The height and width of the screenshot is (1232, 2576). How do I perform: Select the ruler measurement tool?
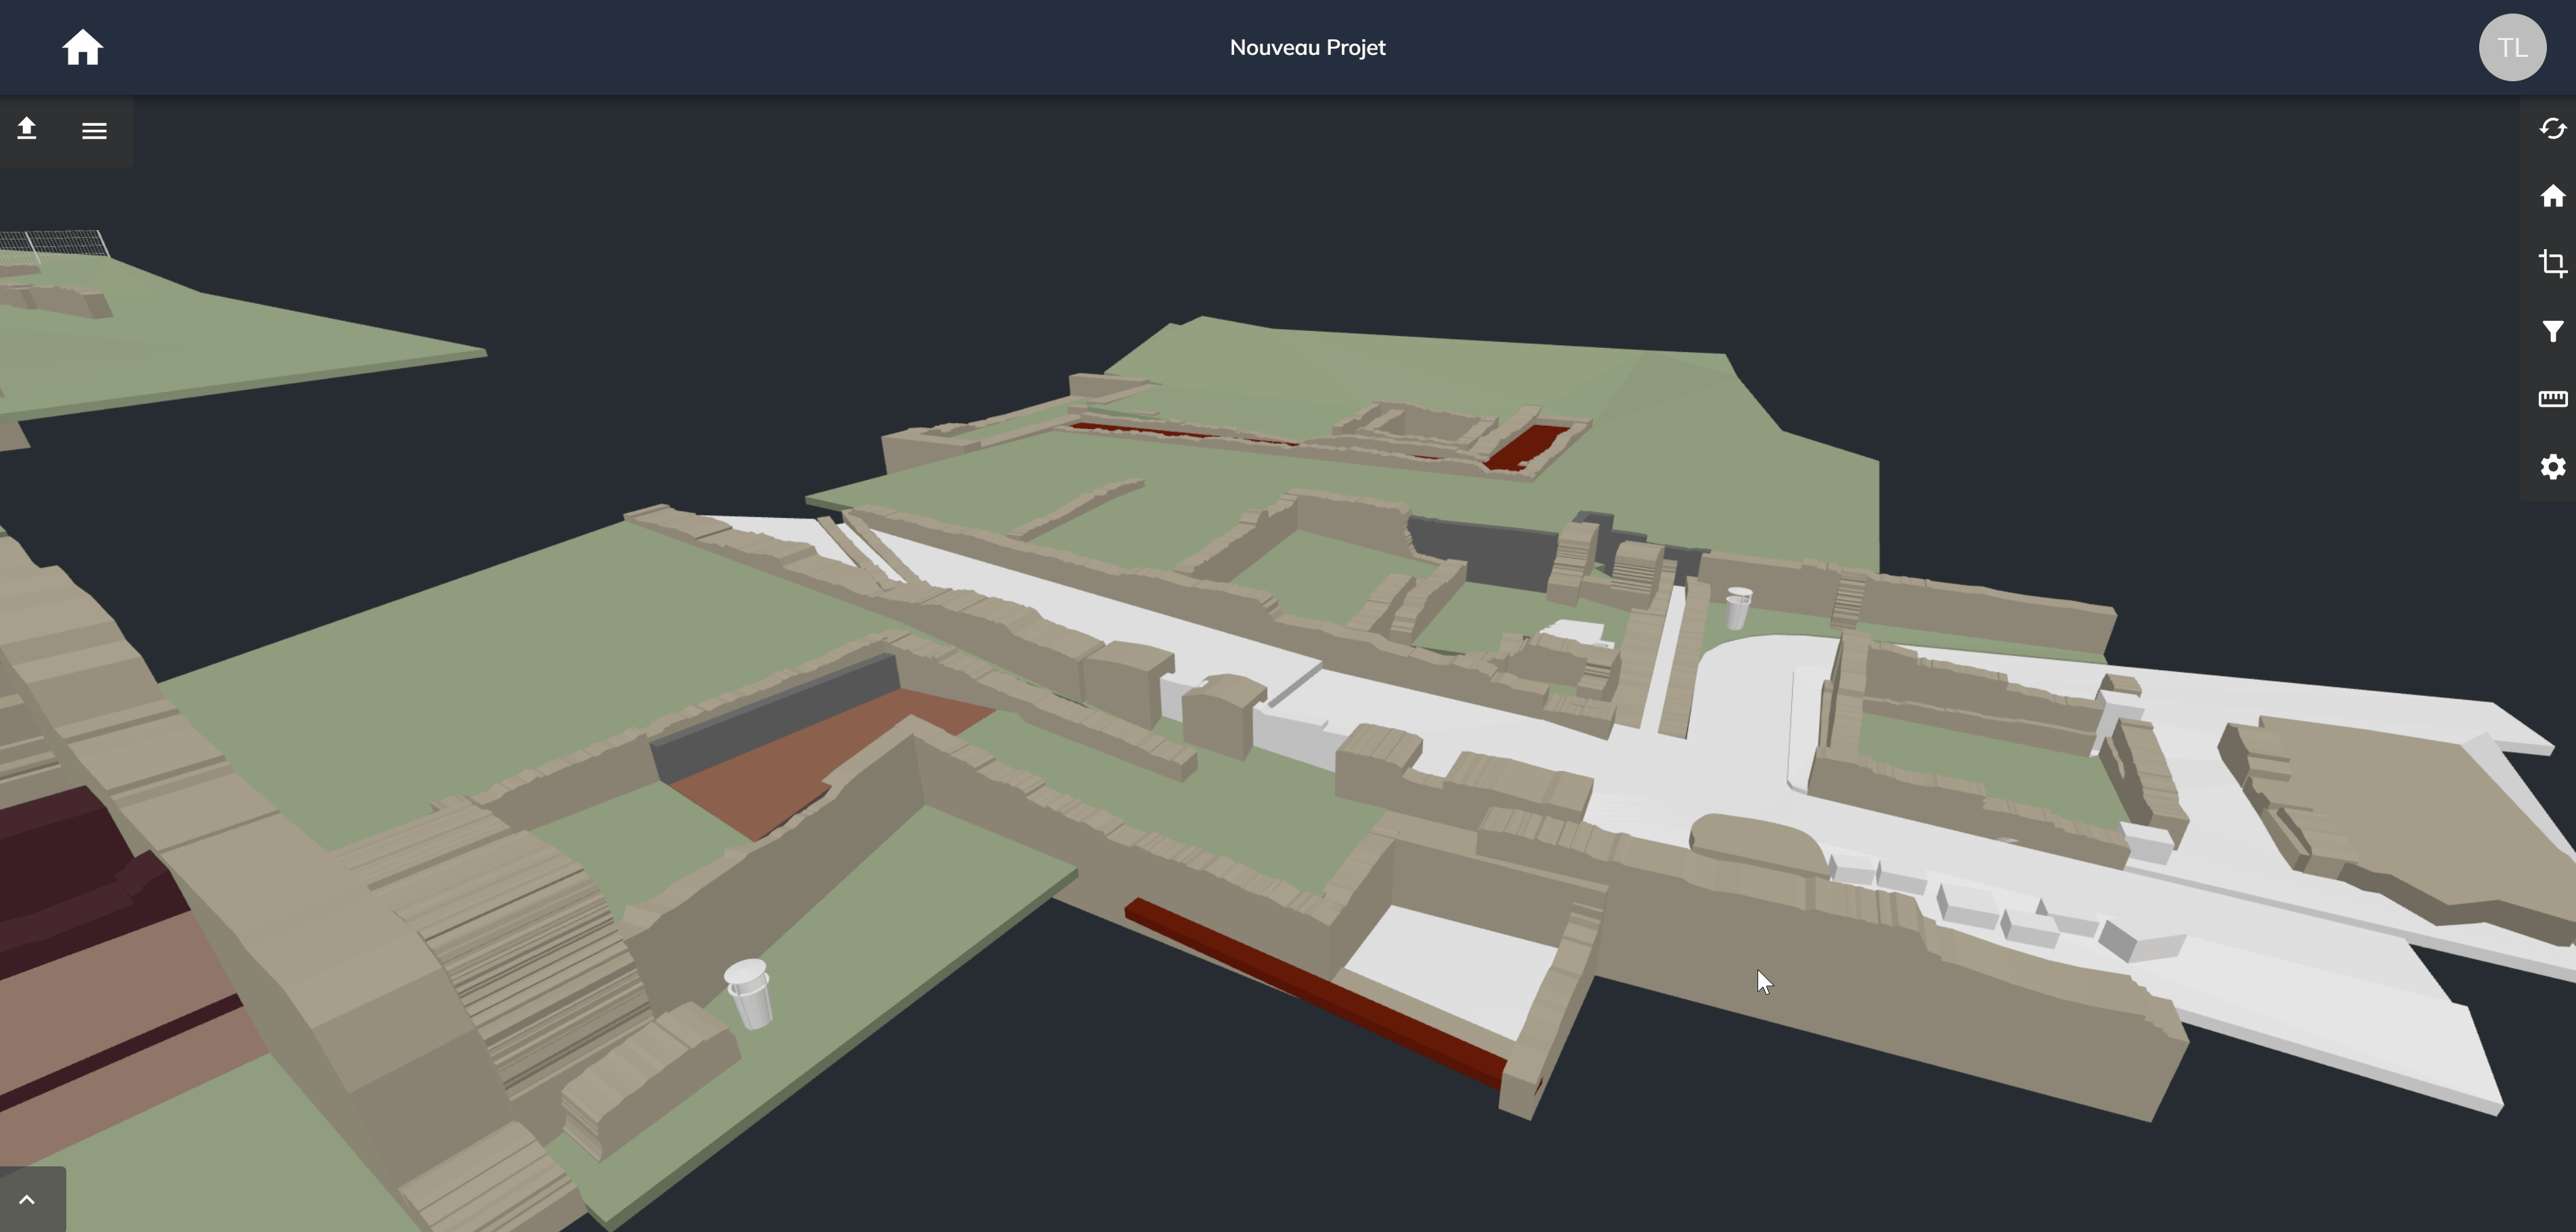(2553, 399)
